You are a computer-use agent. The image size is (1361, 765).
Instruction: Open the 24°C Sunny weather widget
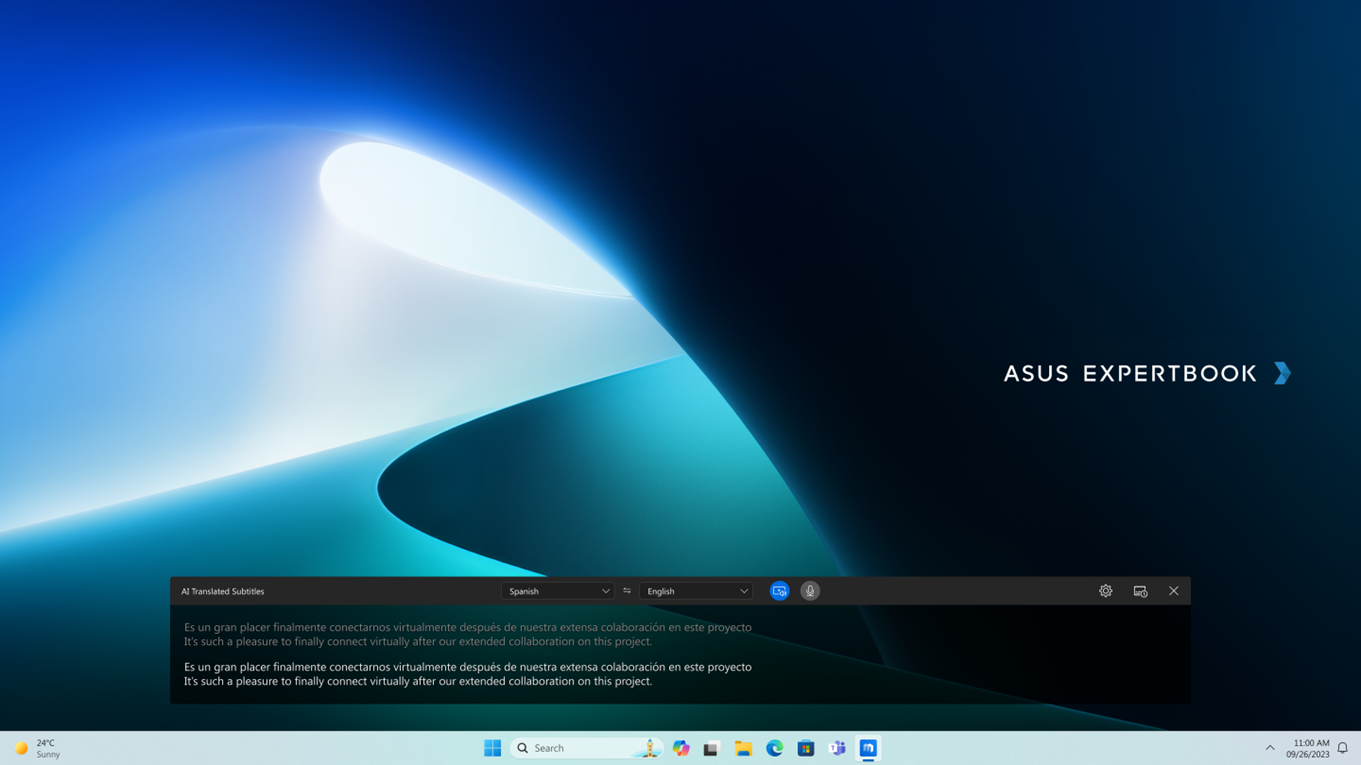coord(38,748)
